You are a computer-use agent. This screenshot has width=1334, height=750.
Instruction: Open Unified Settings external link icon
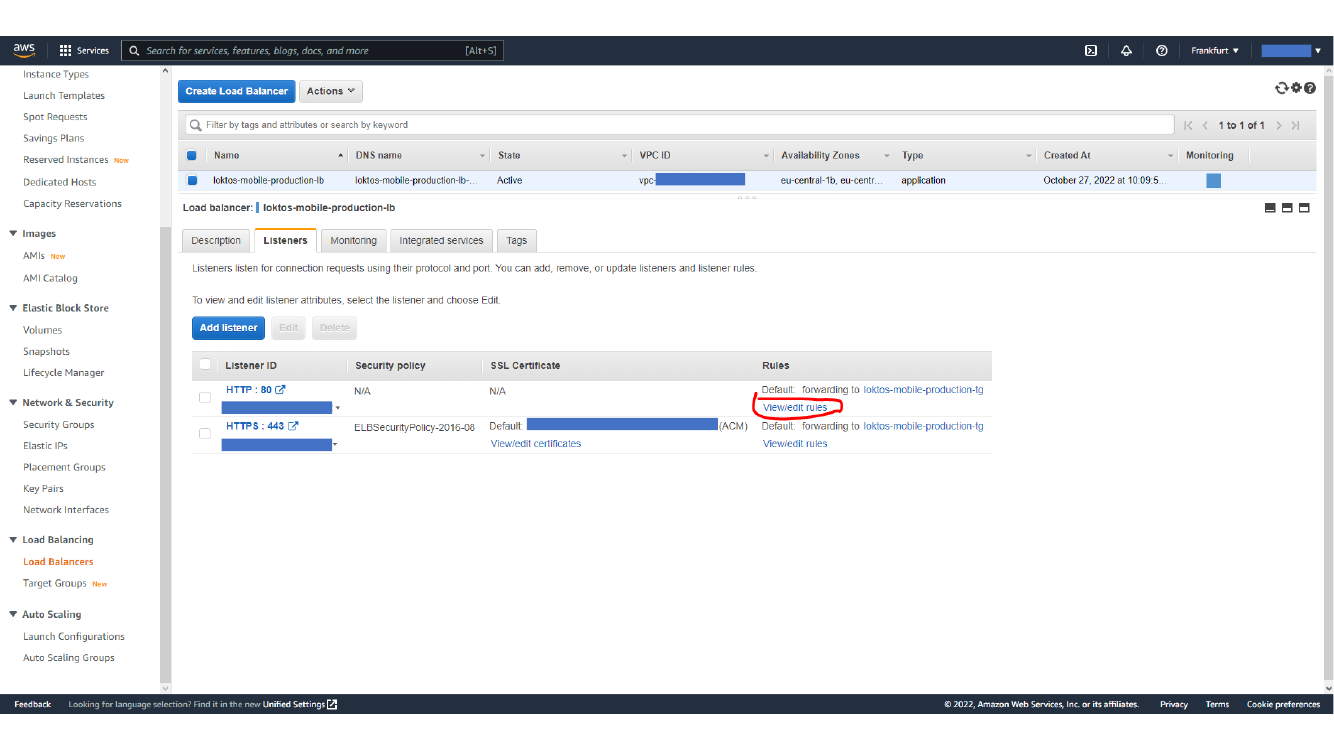point(333,704)
